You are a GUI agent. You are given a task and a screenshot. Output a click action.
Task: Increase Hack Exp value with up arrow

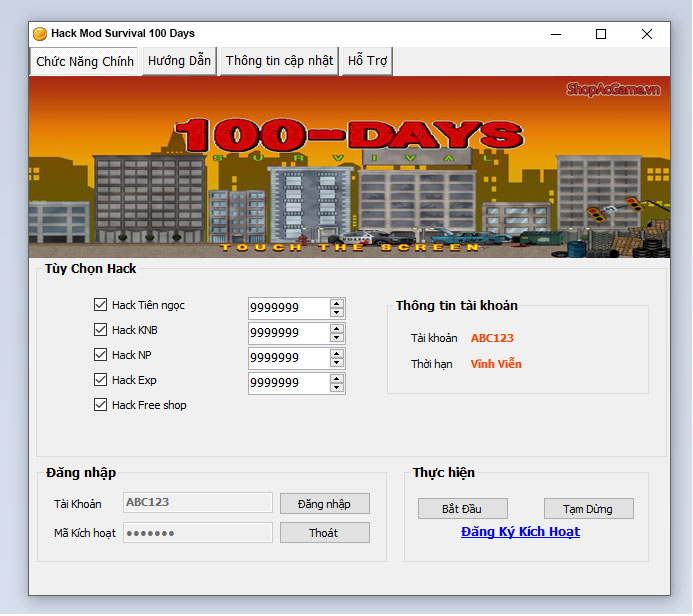[x=337, y=379]
